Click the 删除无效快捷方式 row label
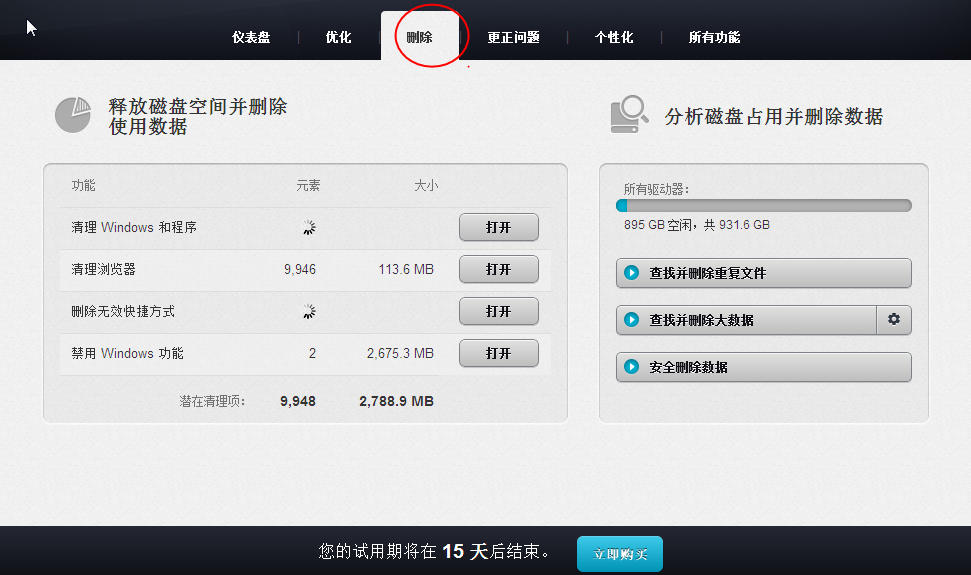 point(123,311)
